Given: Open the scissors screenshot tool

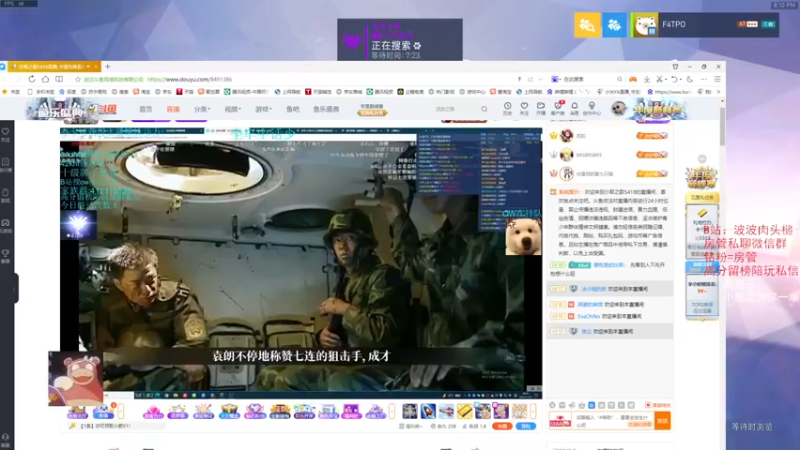Looking at the screenshot, I should pos(660,80).
